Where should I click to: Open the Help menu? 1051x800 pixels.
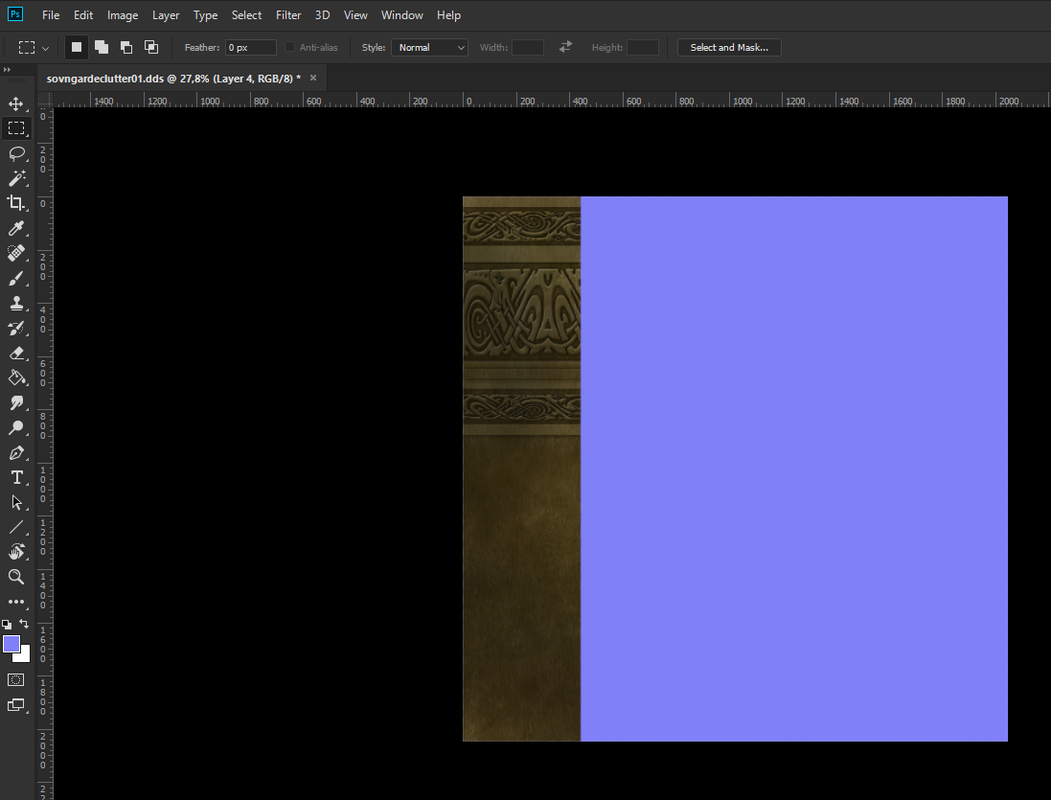[x=448, y=15]
